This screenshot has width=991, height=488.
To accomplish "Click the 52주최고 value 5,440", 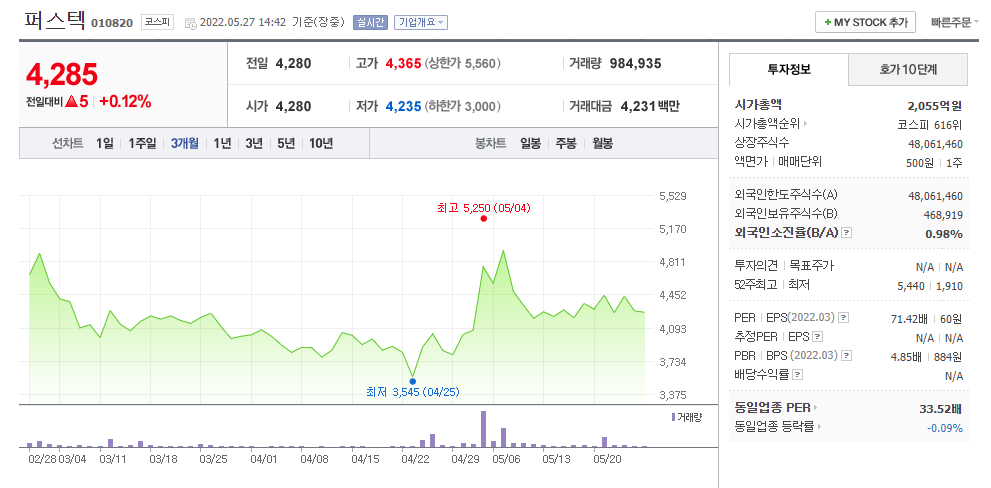I will (x=910, y=286).
